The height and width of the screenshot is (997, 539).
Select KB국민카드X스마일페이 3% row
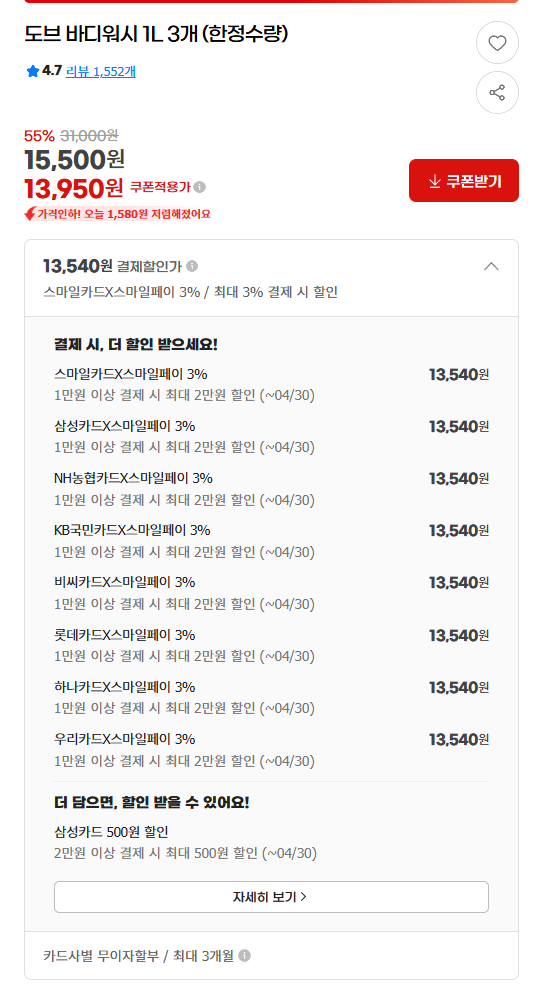coord(271,540)
